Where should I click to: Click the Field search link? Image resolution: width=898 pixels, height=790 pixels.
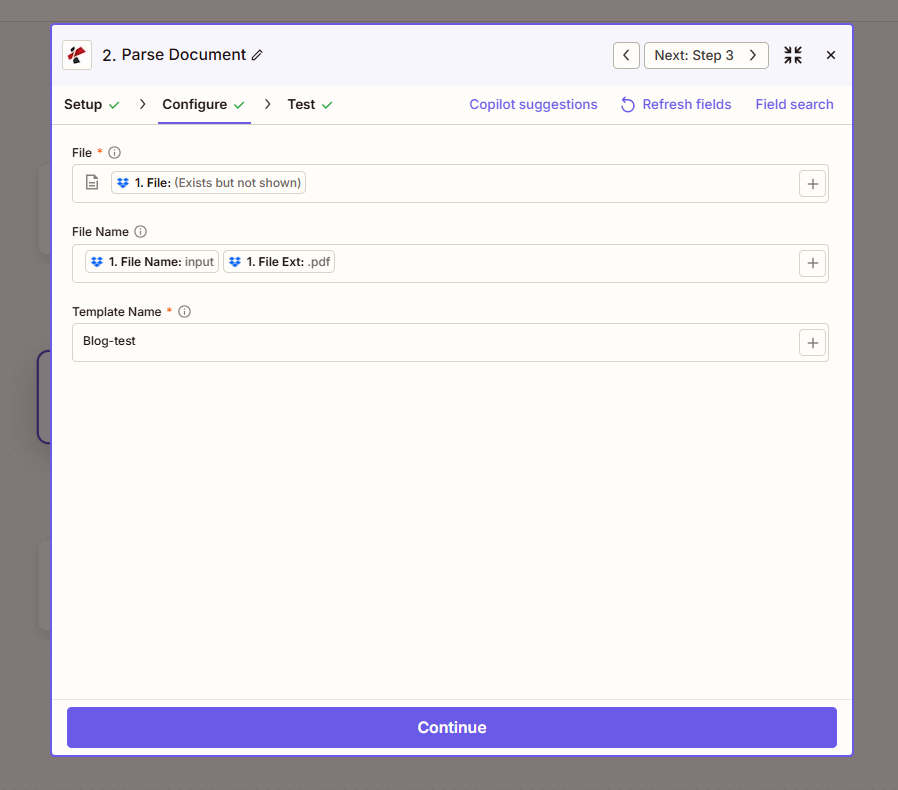[x=794, y=104]
